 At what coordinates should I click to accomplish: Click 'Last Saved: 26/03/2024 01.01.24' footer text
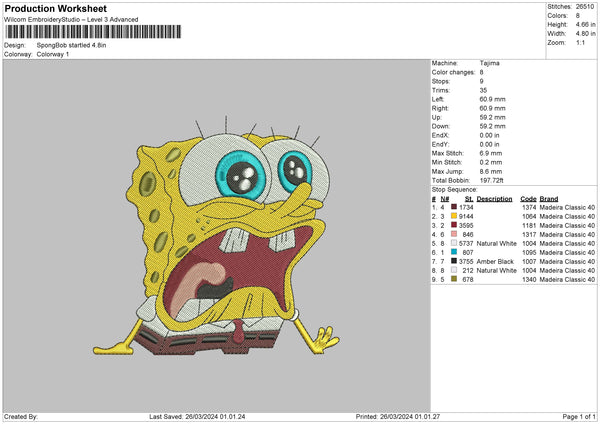coord(197,416)
